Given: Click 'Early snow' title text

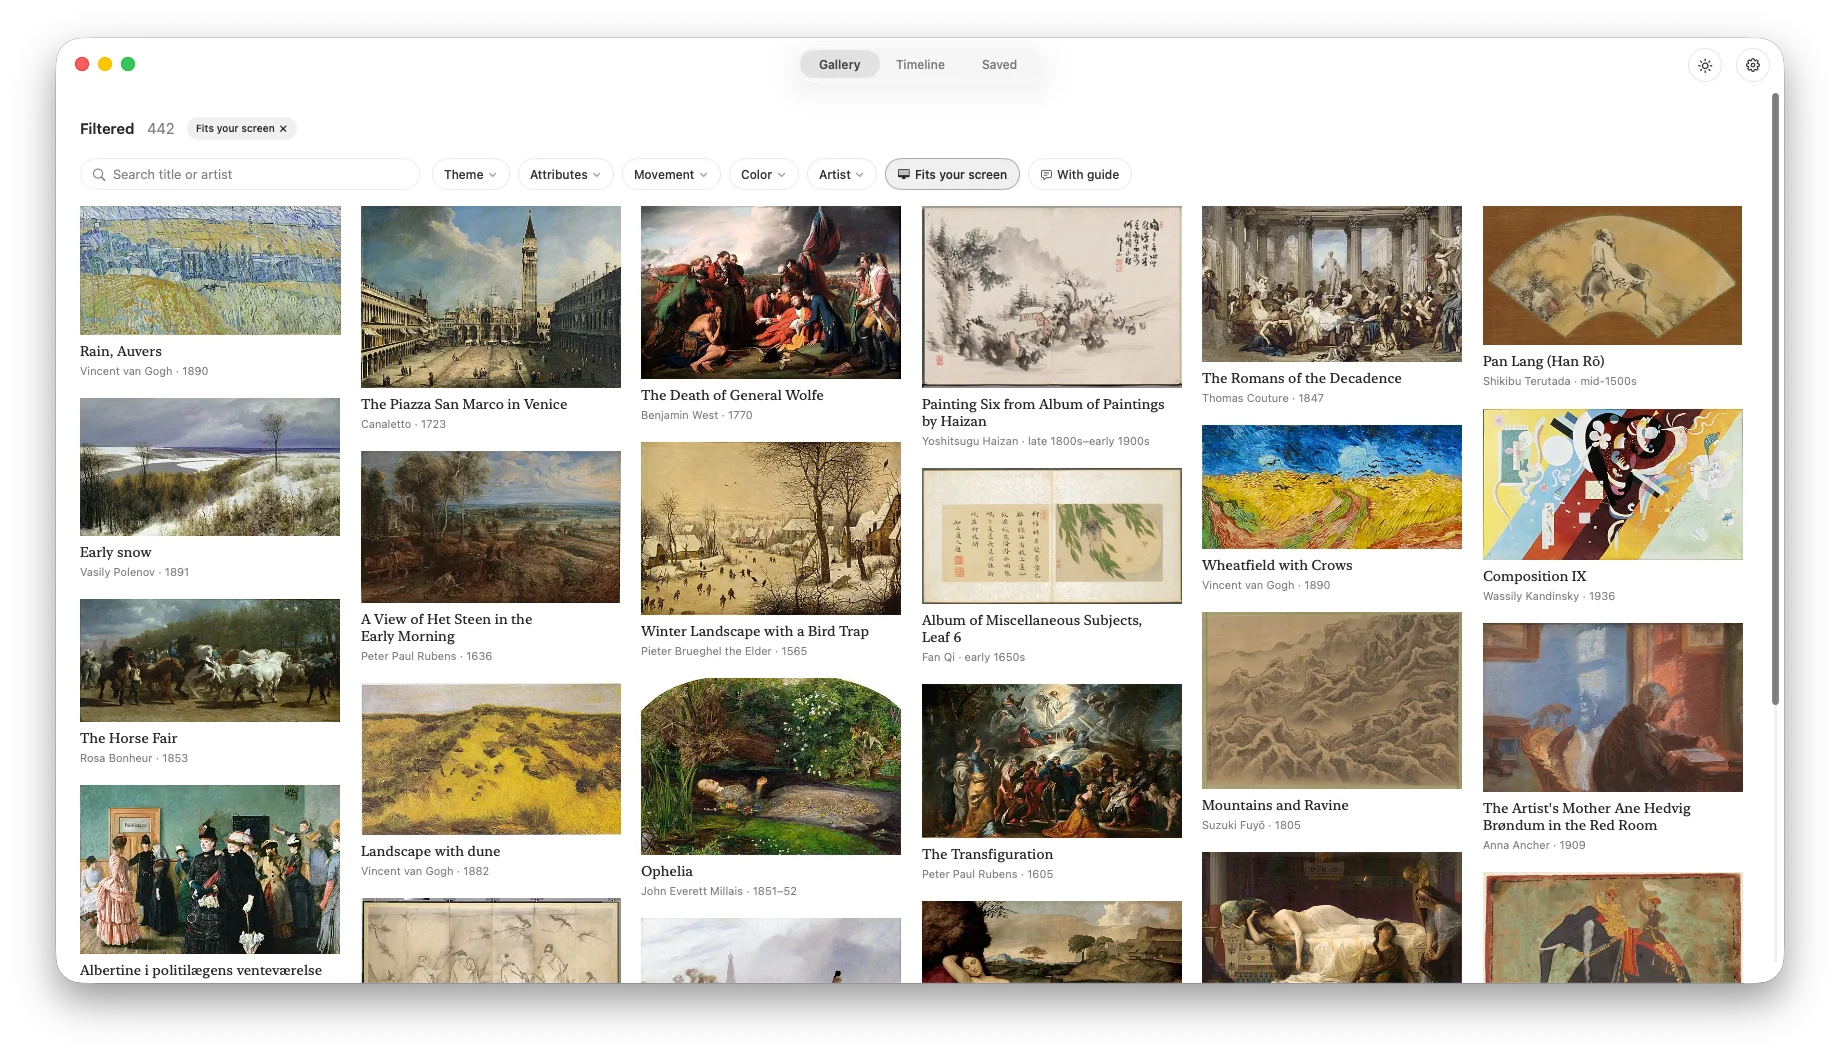Looking at the screenshot, I should click(x=116, y=552).
